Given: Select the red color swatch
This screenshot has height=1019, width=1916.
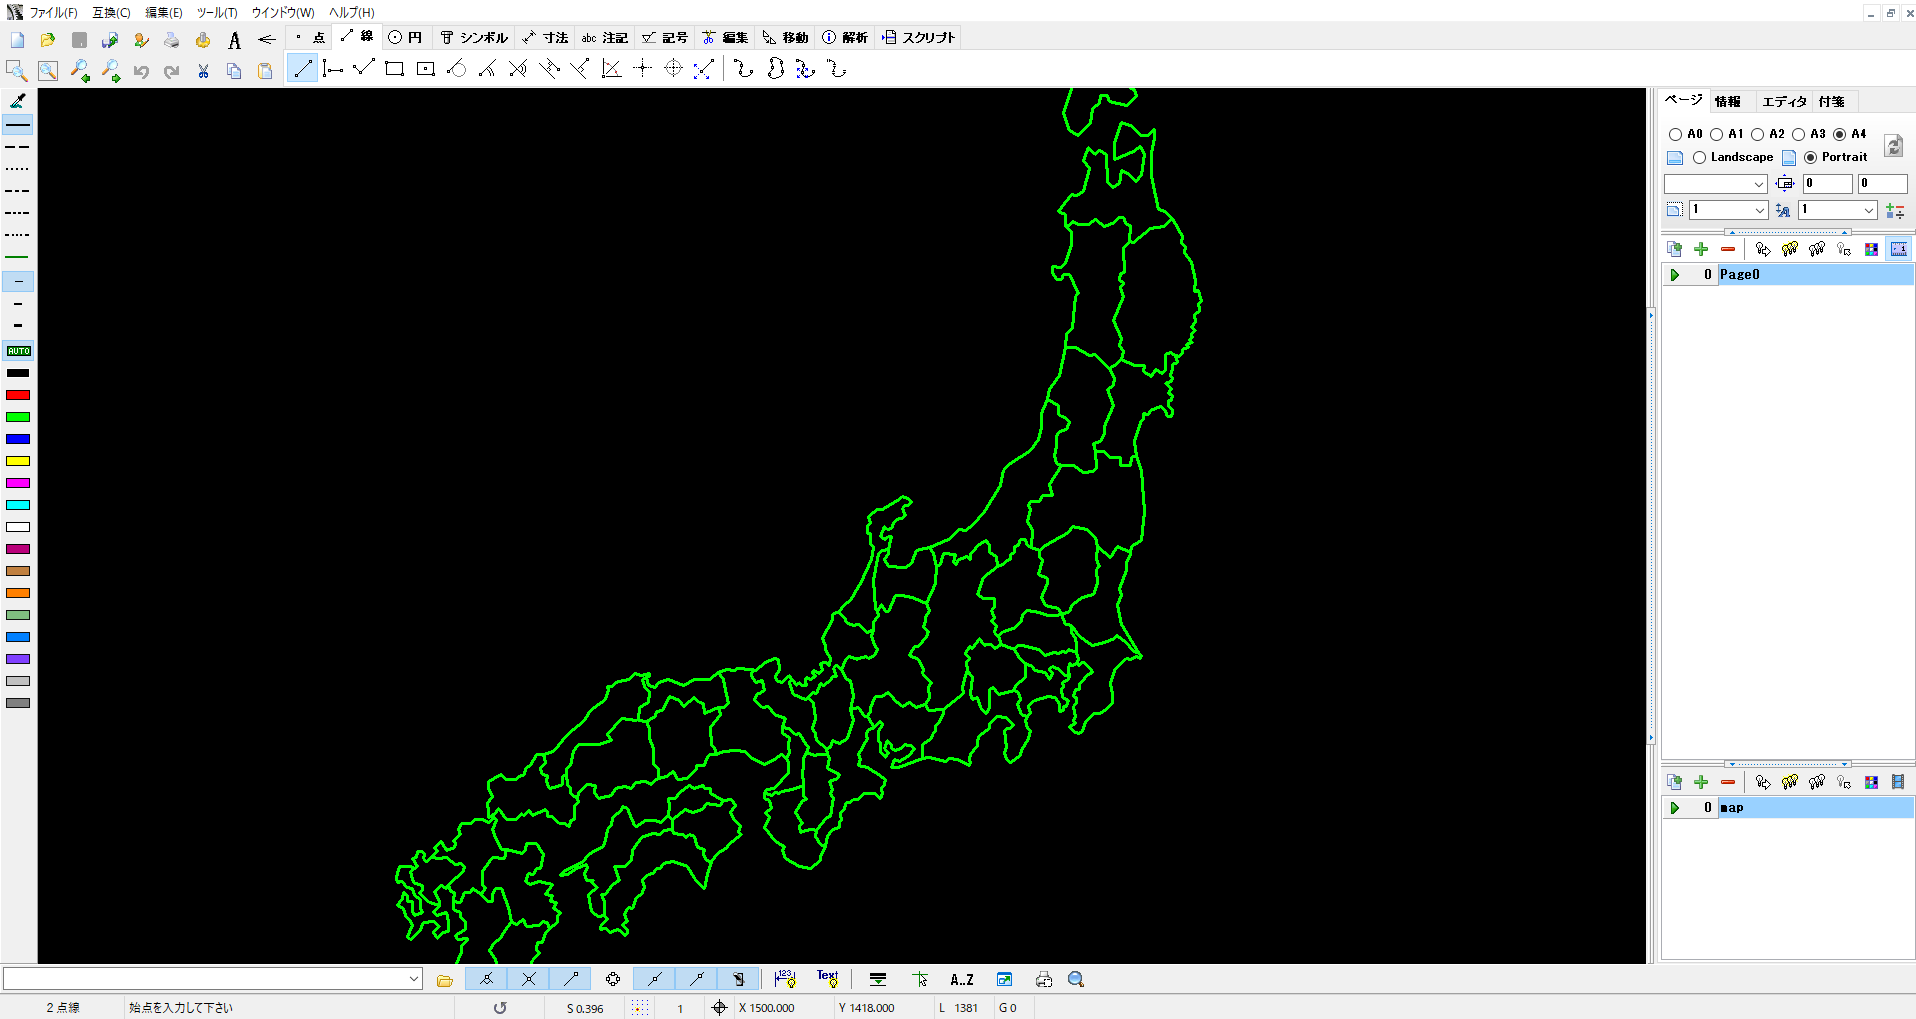Looking at the screenshot, I should [x=18, y=394].
